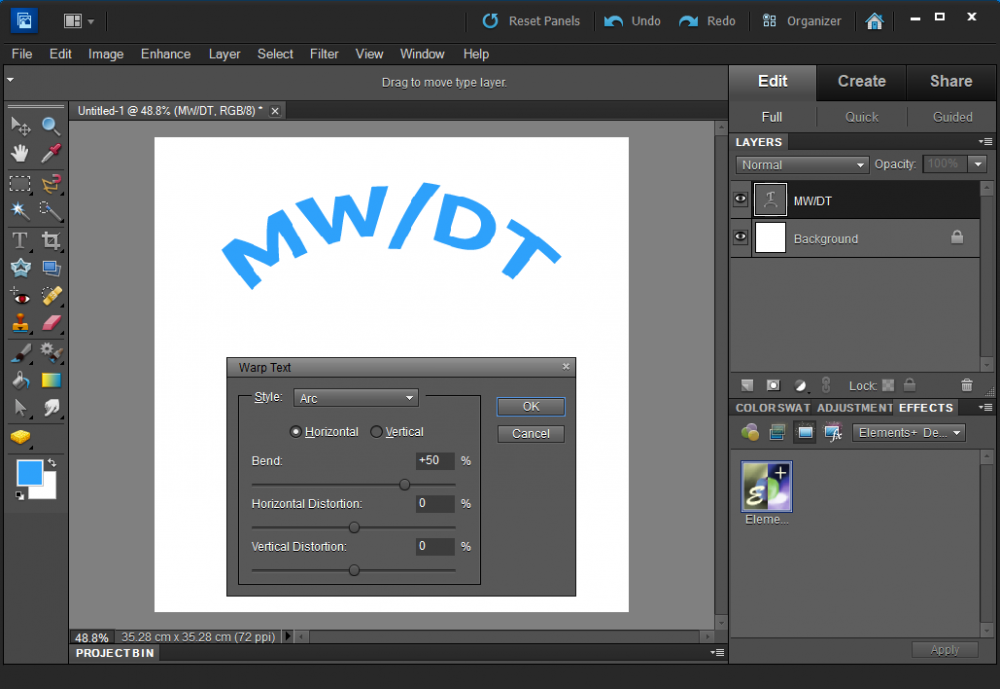Open the Enhance menu

(165, 54)
